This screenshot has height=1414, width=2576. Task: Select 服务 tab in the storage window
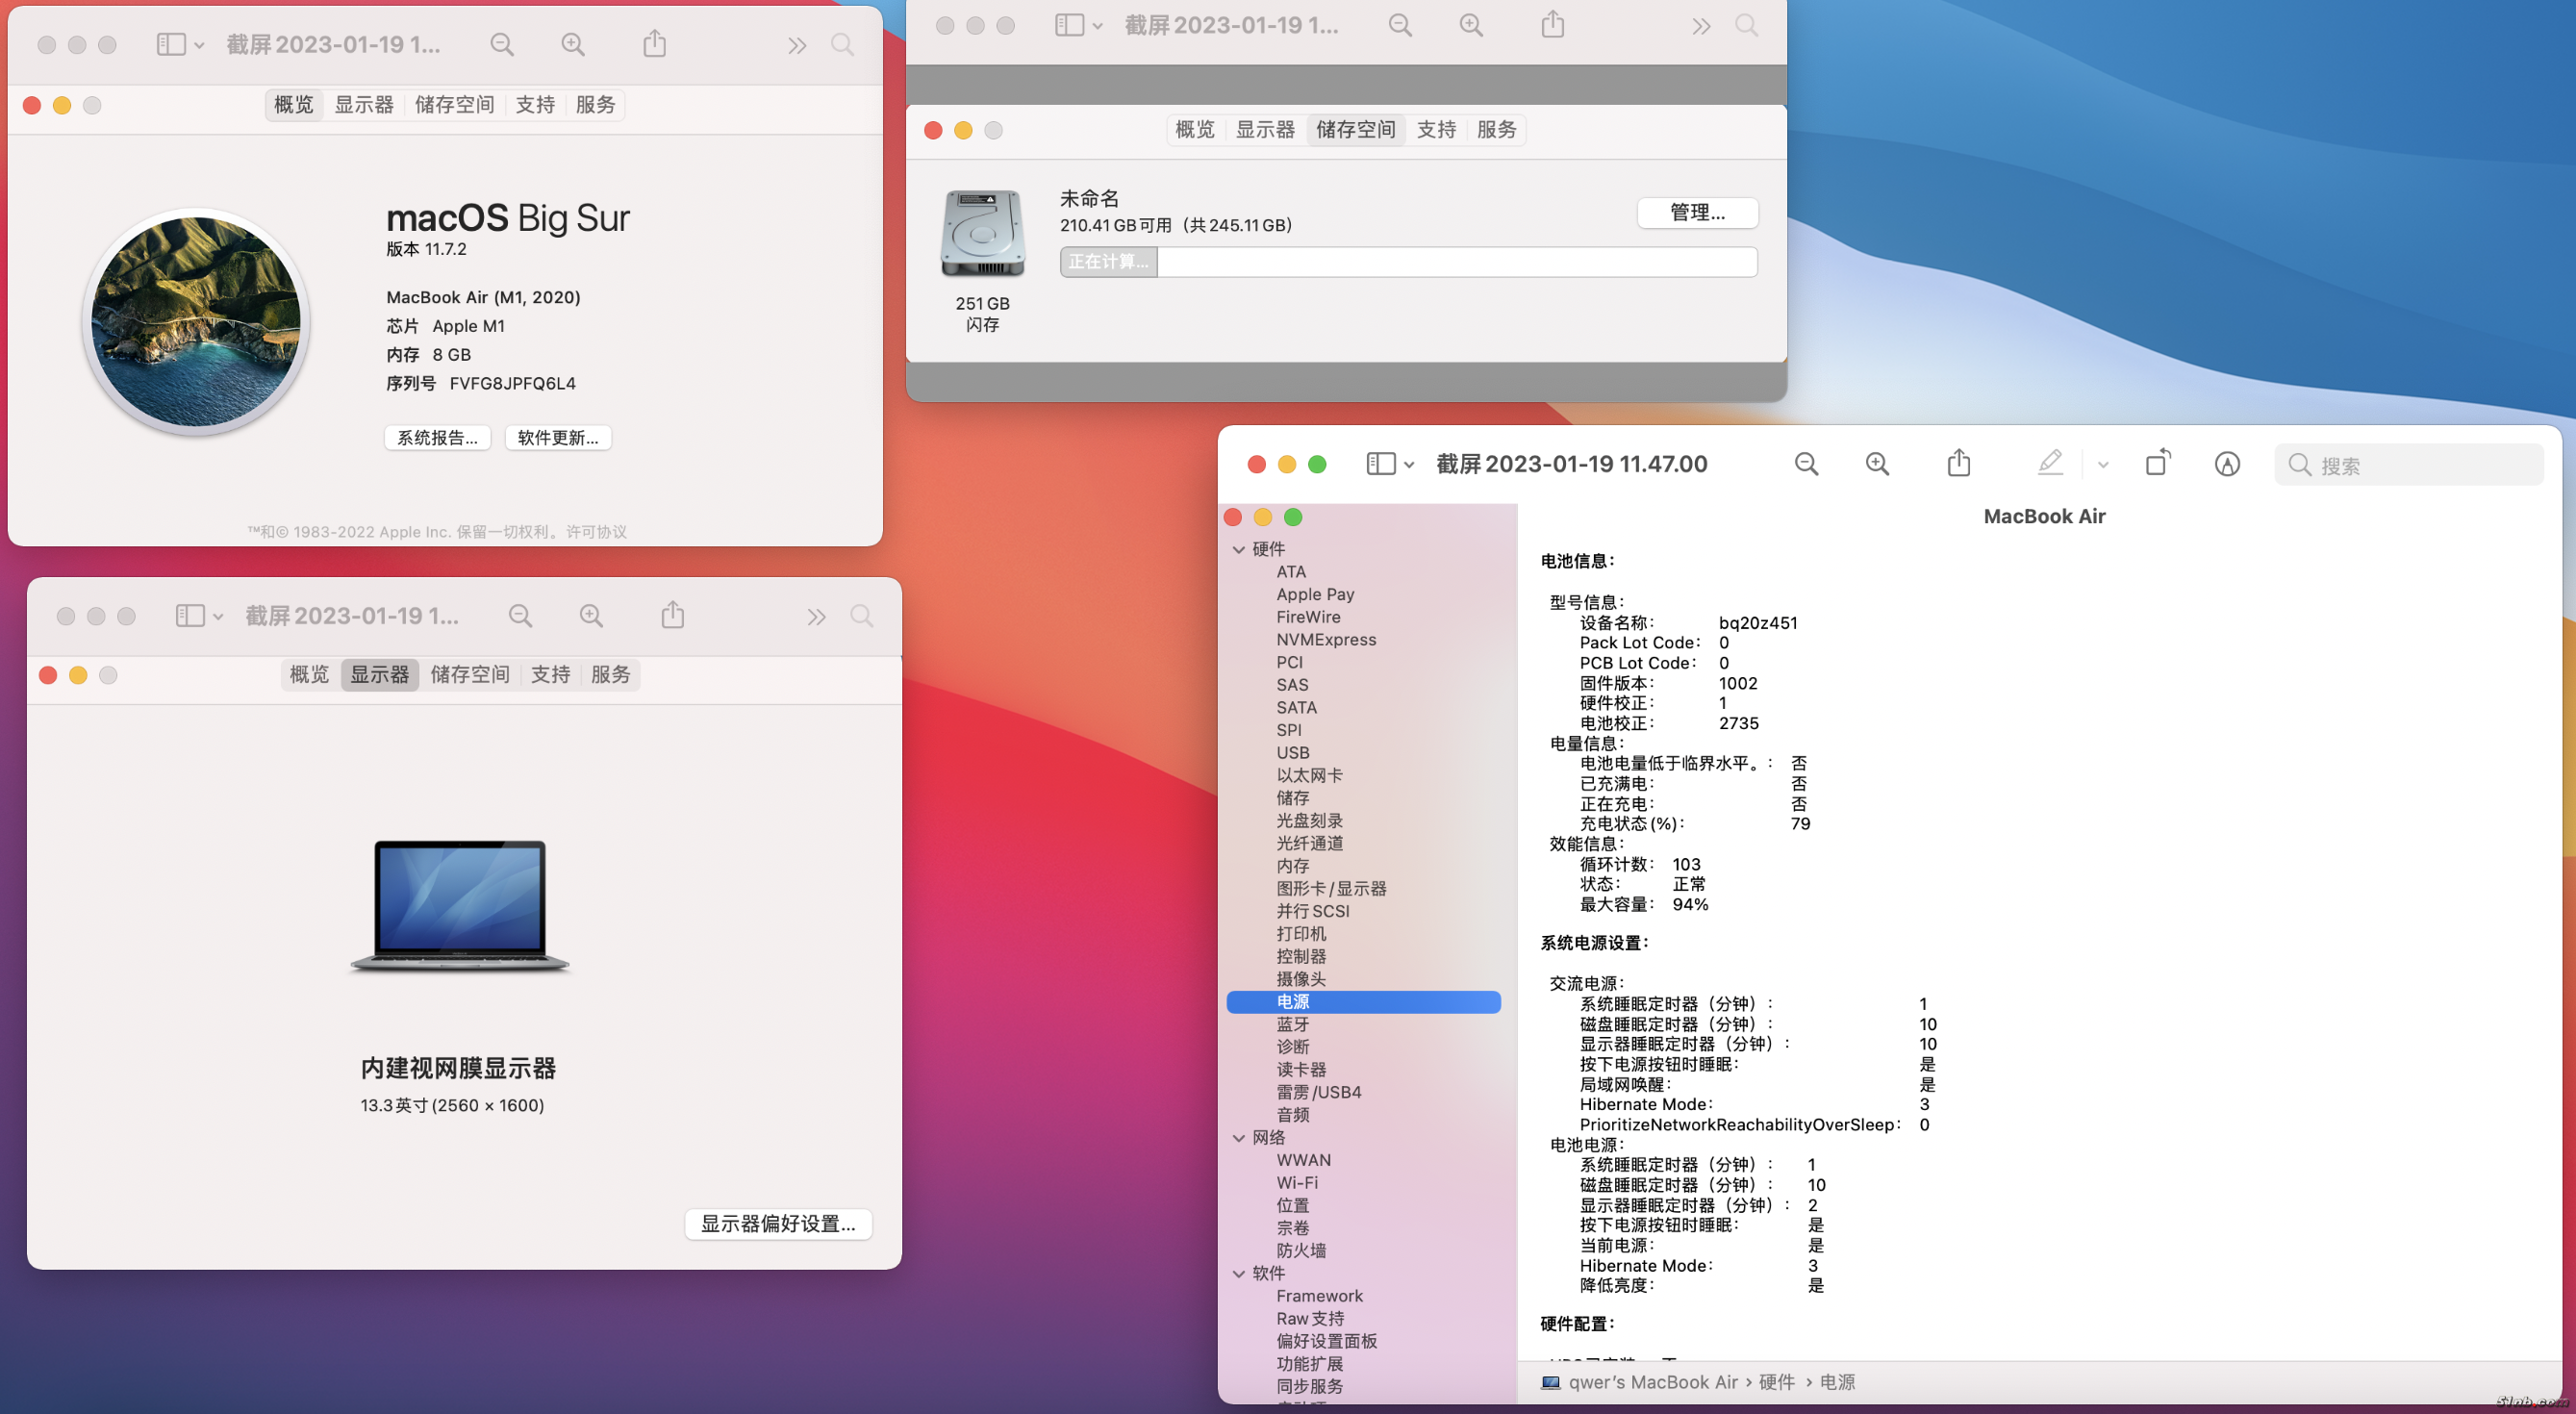tap(1496, 130)
